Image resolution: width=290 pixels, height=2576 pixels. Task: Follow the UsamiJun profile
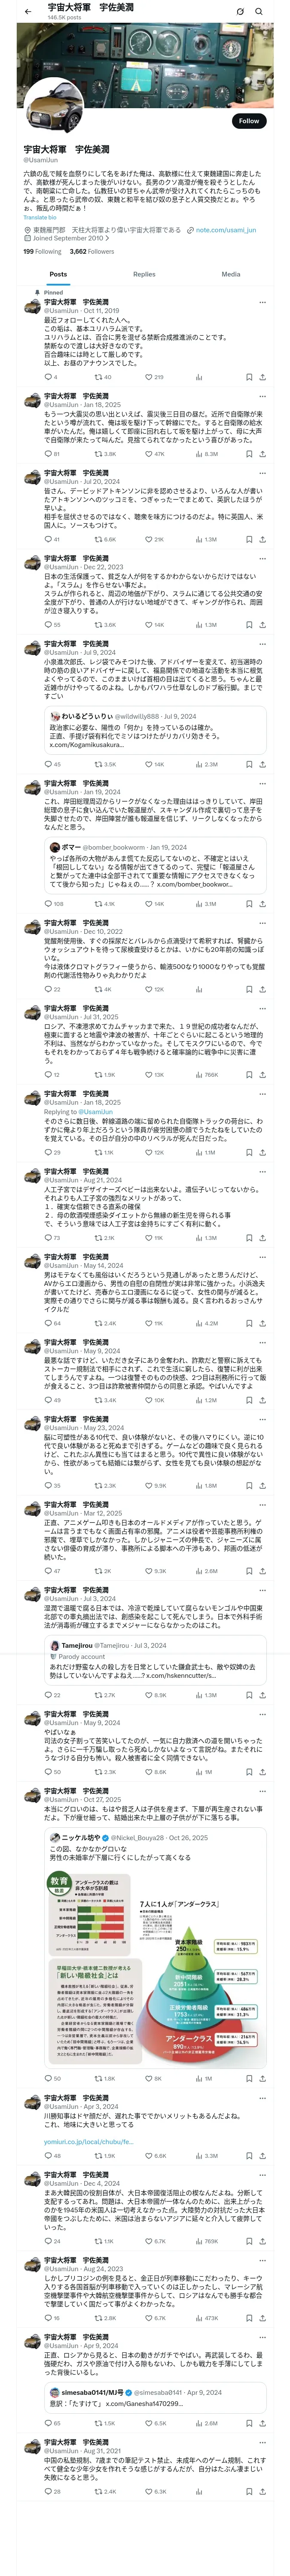(248, 121)
